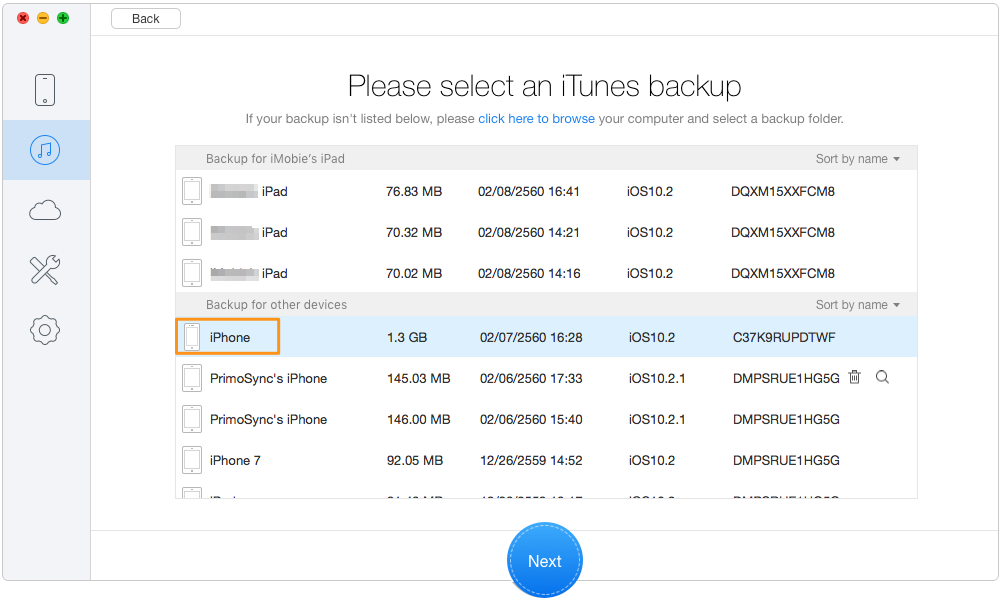Image resolution: width=1000 pixels, height=608 pixels.
Task: Click the date 12/26/2559 14:52
Action: 531,460
